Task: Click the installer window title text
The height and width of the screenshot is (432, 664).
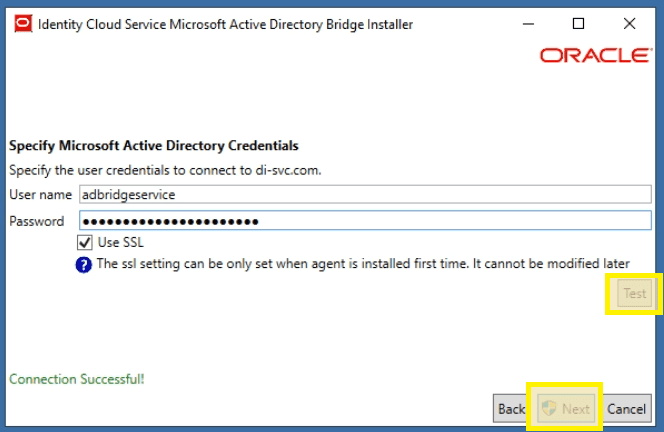Action: (x=225, y=24)
